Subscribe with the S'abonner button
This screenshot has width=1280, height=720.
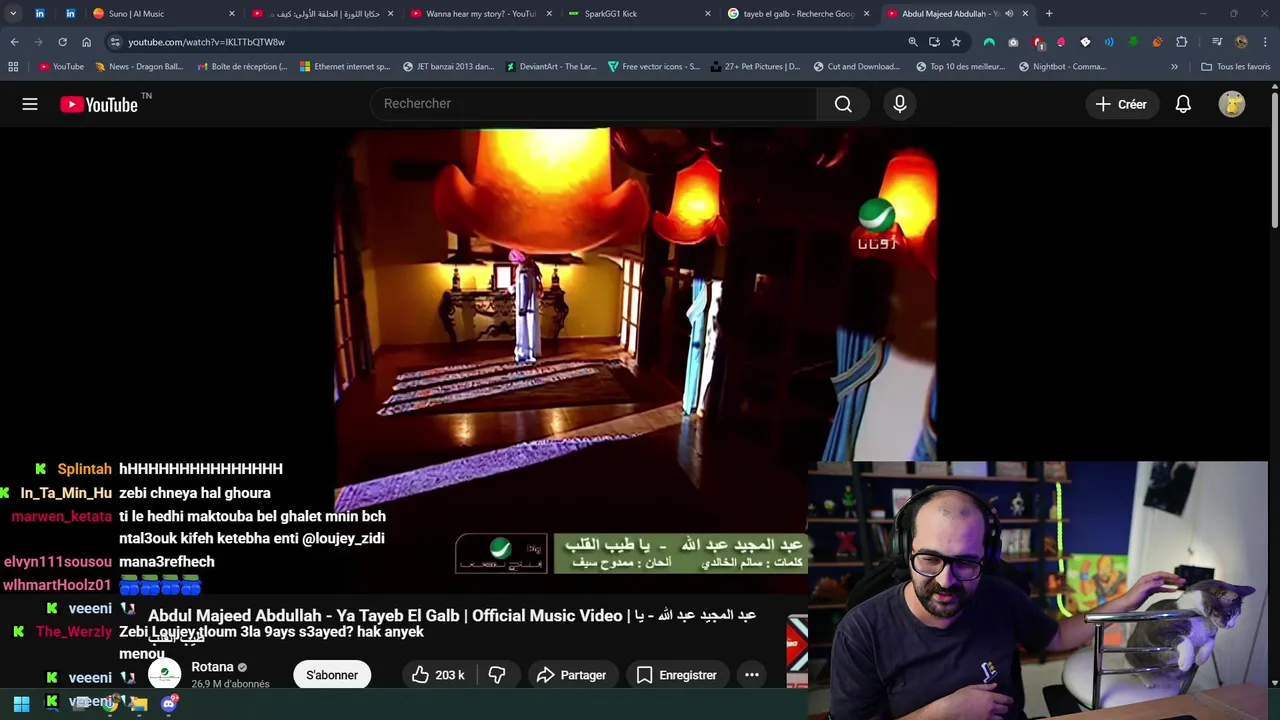tap(332, 675)
